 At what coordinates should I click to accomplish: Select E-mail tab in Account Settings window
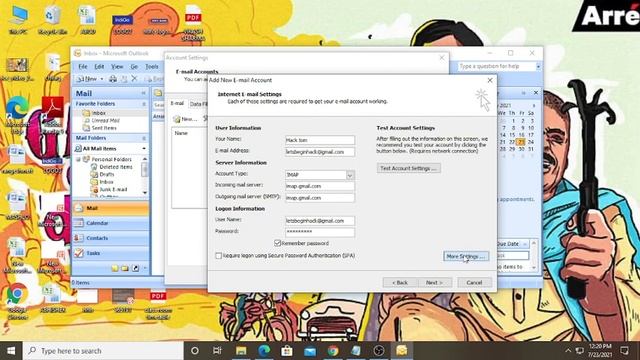pos(177,103)
